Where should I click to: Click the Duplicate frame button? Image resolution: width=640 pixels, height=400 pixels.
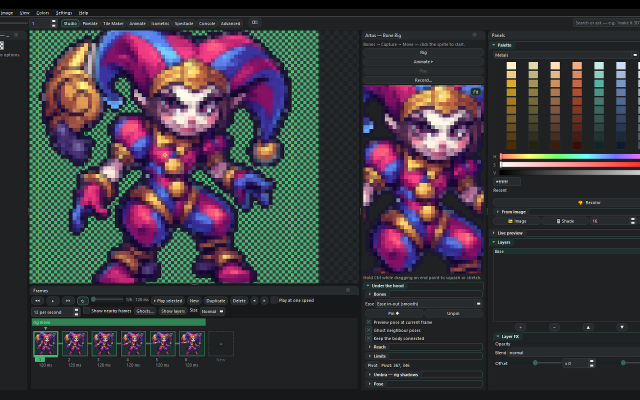[x=216, y=301]
